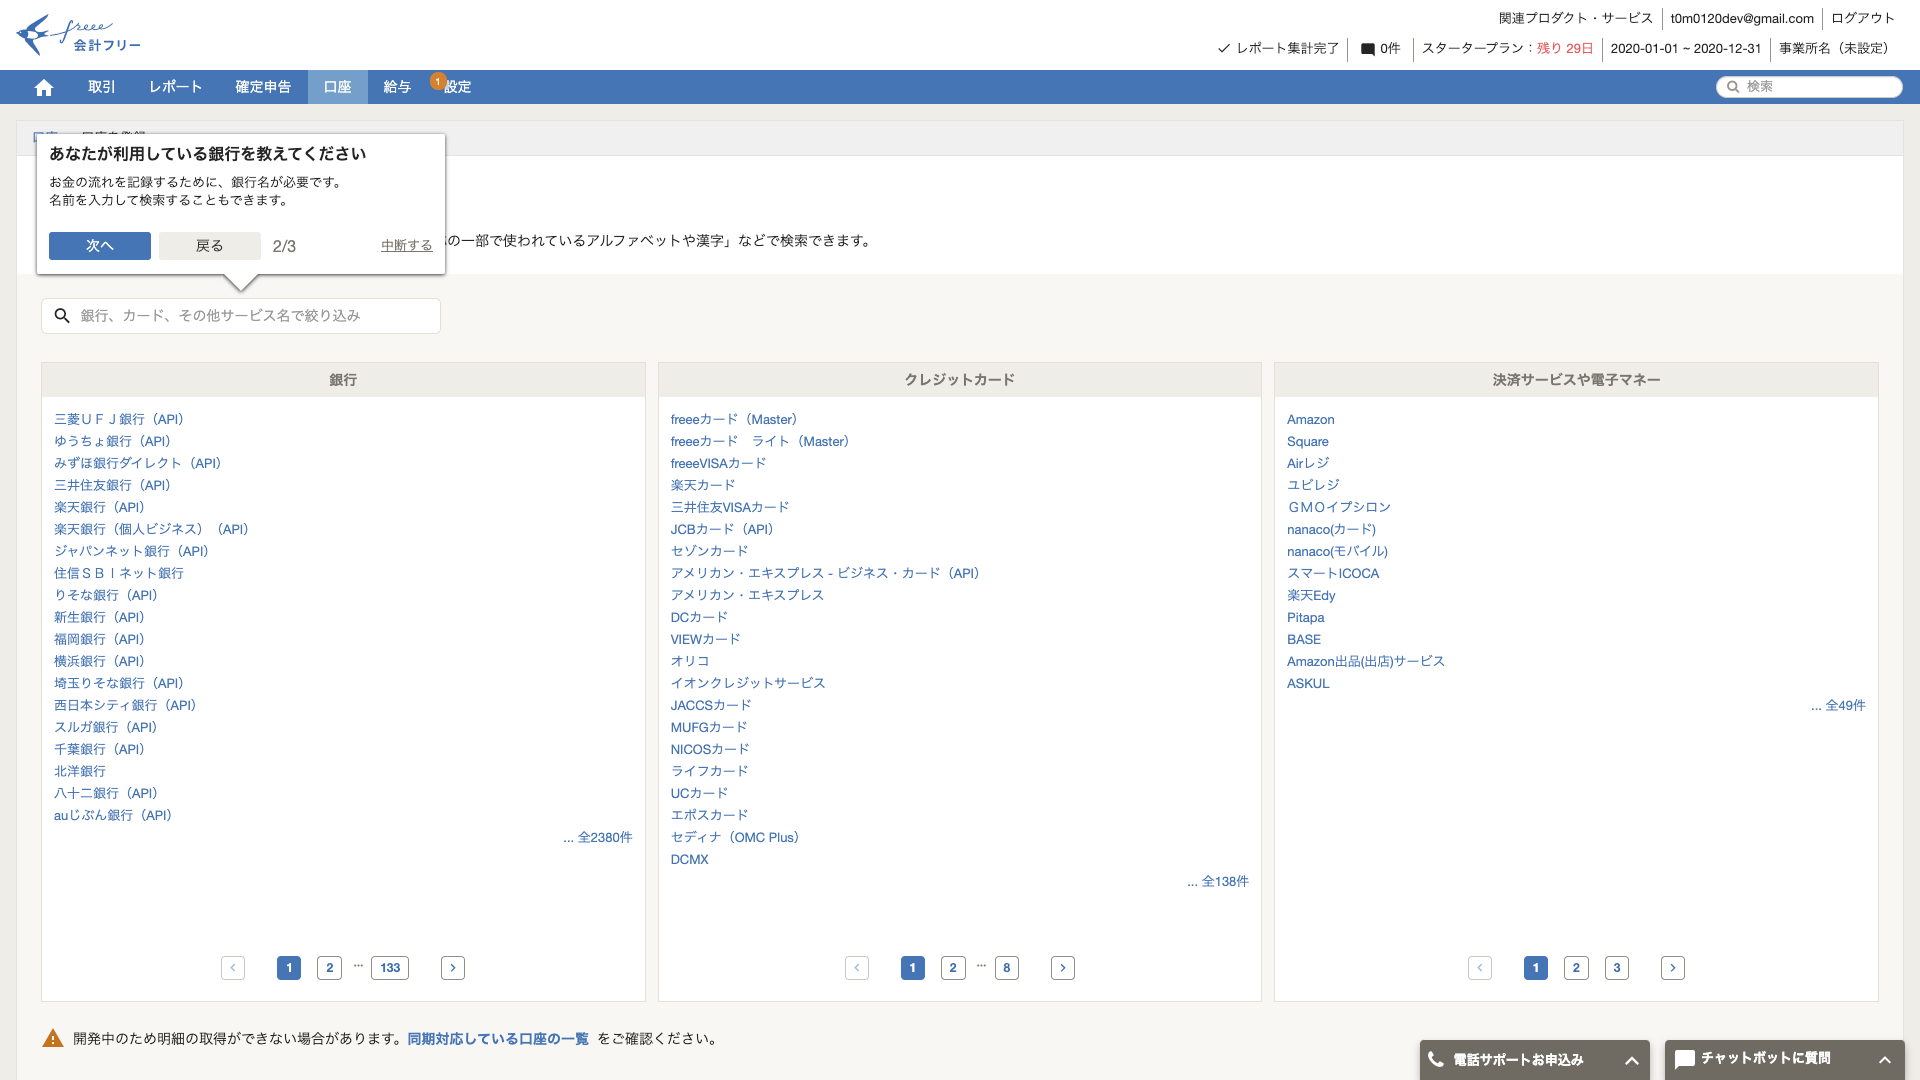
Task: Select 三菱ＵＦＪ銀行（API）
Action: coord(119,420)
